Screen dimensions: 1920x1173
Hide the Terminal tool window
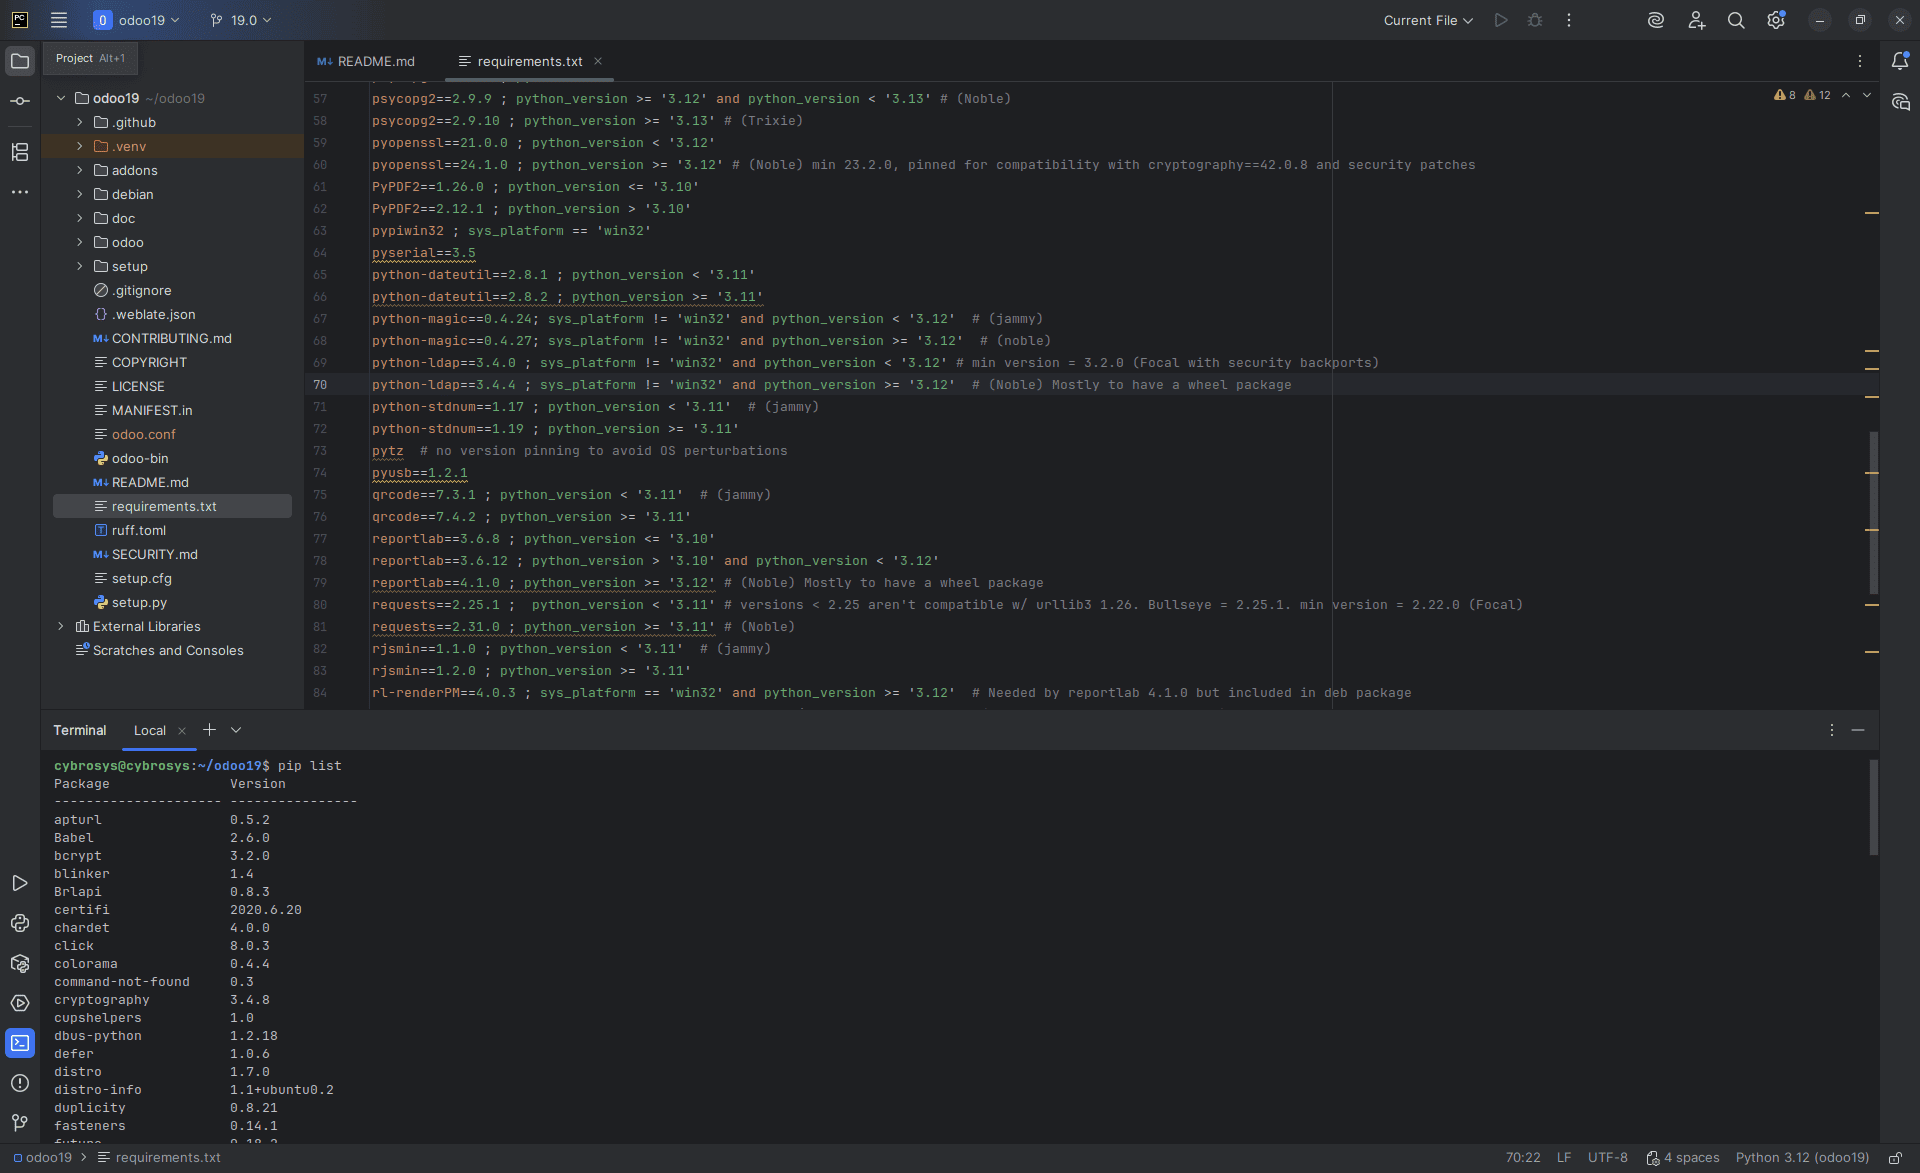[x=1858, y=730]
